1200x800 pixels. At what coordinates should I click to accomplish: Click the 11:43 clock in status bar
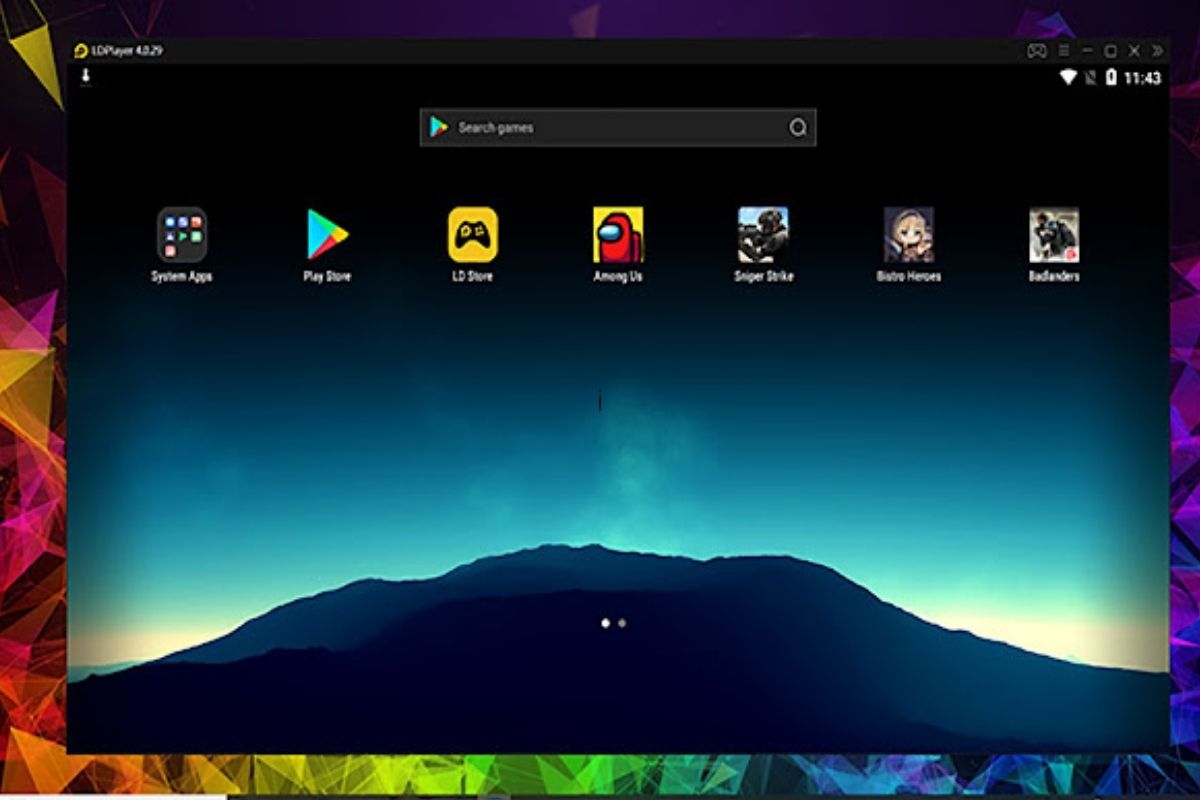1142,78
